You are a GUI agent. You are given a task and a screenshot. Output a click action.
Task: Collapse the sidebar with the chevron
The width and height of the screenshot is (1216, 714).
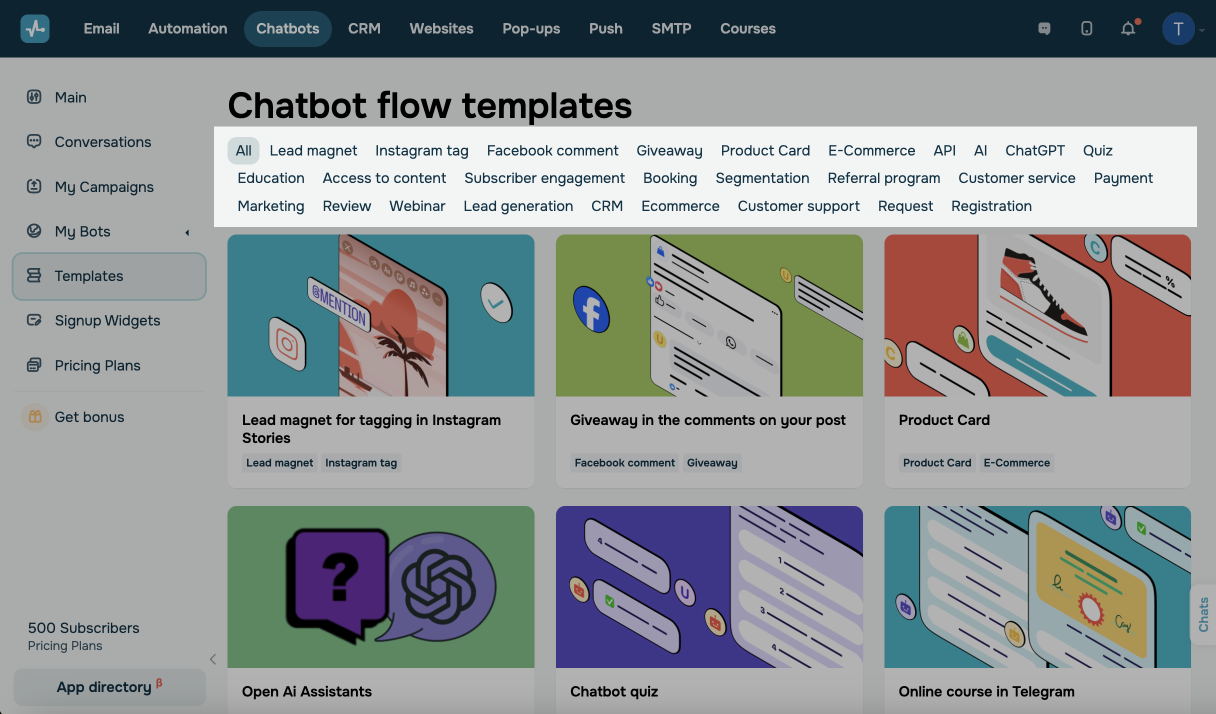(x=212, y=658)
